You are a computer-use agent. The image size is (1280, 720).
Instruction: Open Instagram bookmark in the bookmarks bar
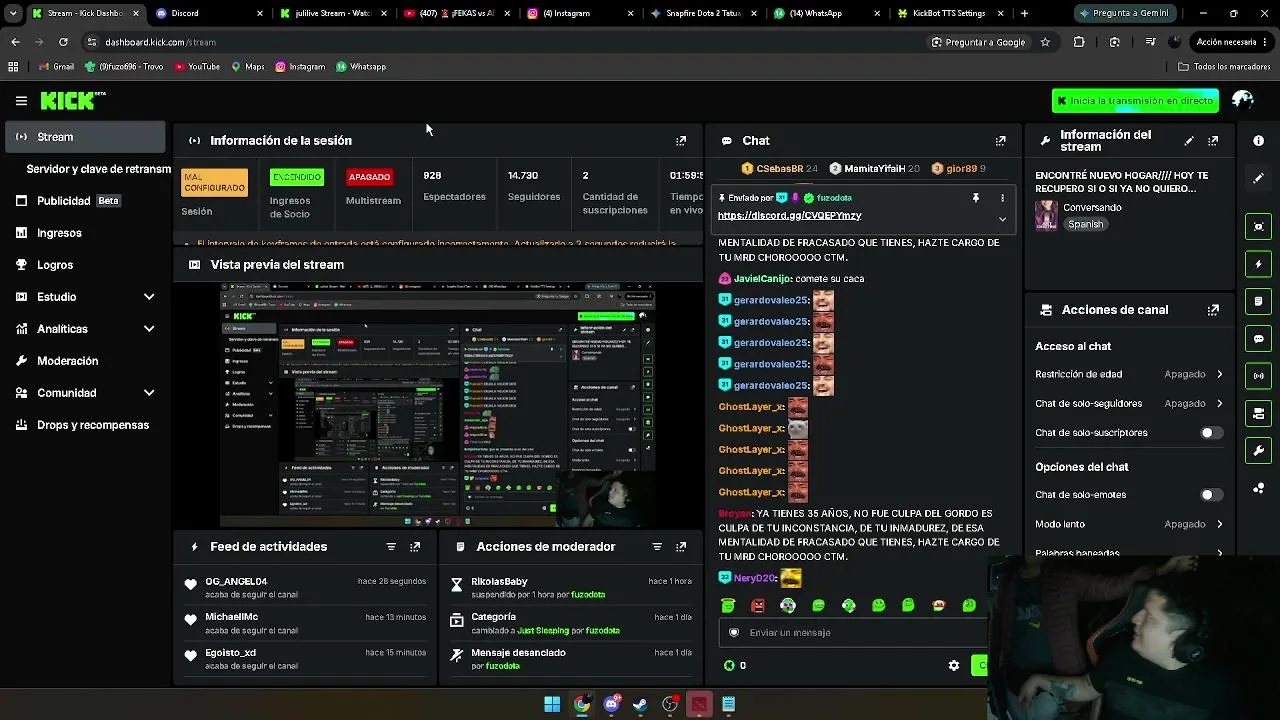click(x=299, y=67)
